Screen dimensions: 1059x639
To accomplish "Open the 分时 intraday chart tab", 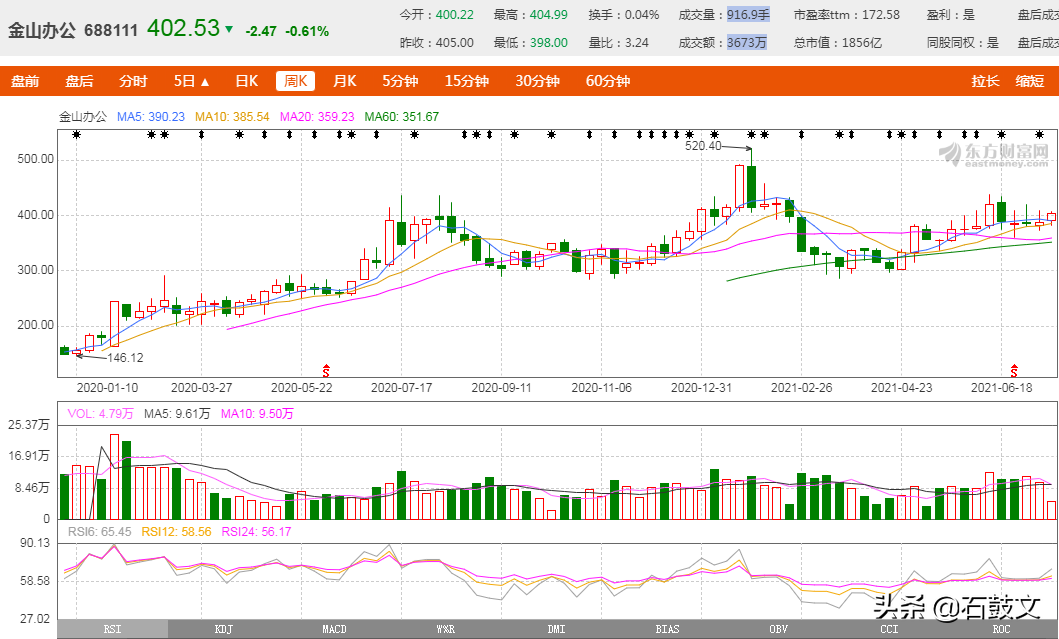I will pos(133,81).
